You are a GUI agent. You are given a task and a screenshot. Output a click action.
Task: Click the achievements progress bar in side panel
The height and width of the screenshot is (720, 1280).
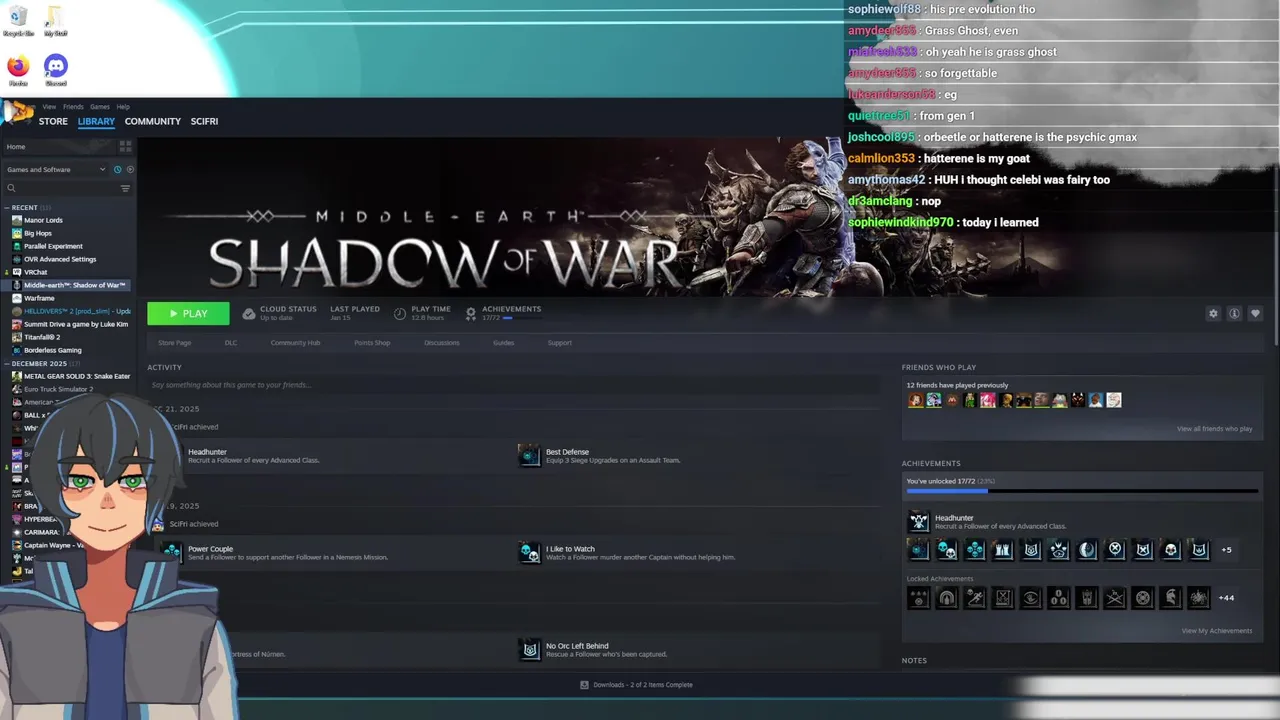pos(1082,491)
